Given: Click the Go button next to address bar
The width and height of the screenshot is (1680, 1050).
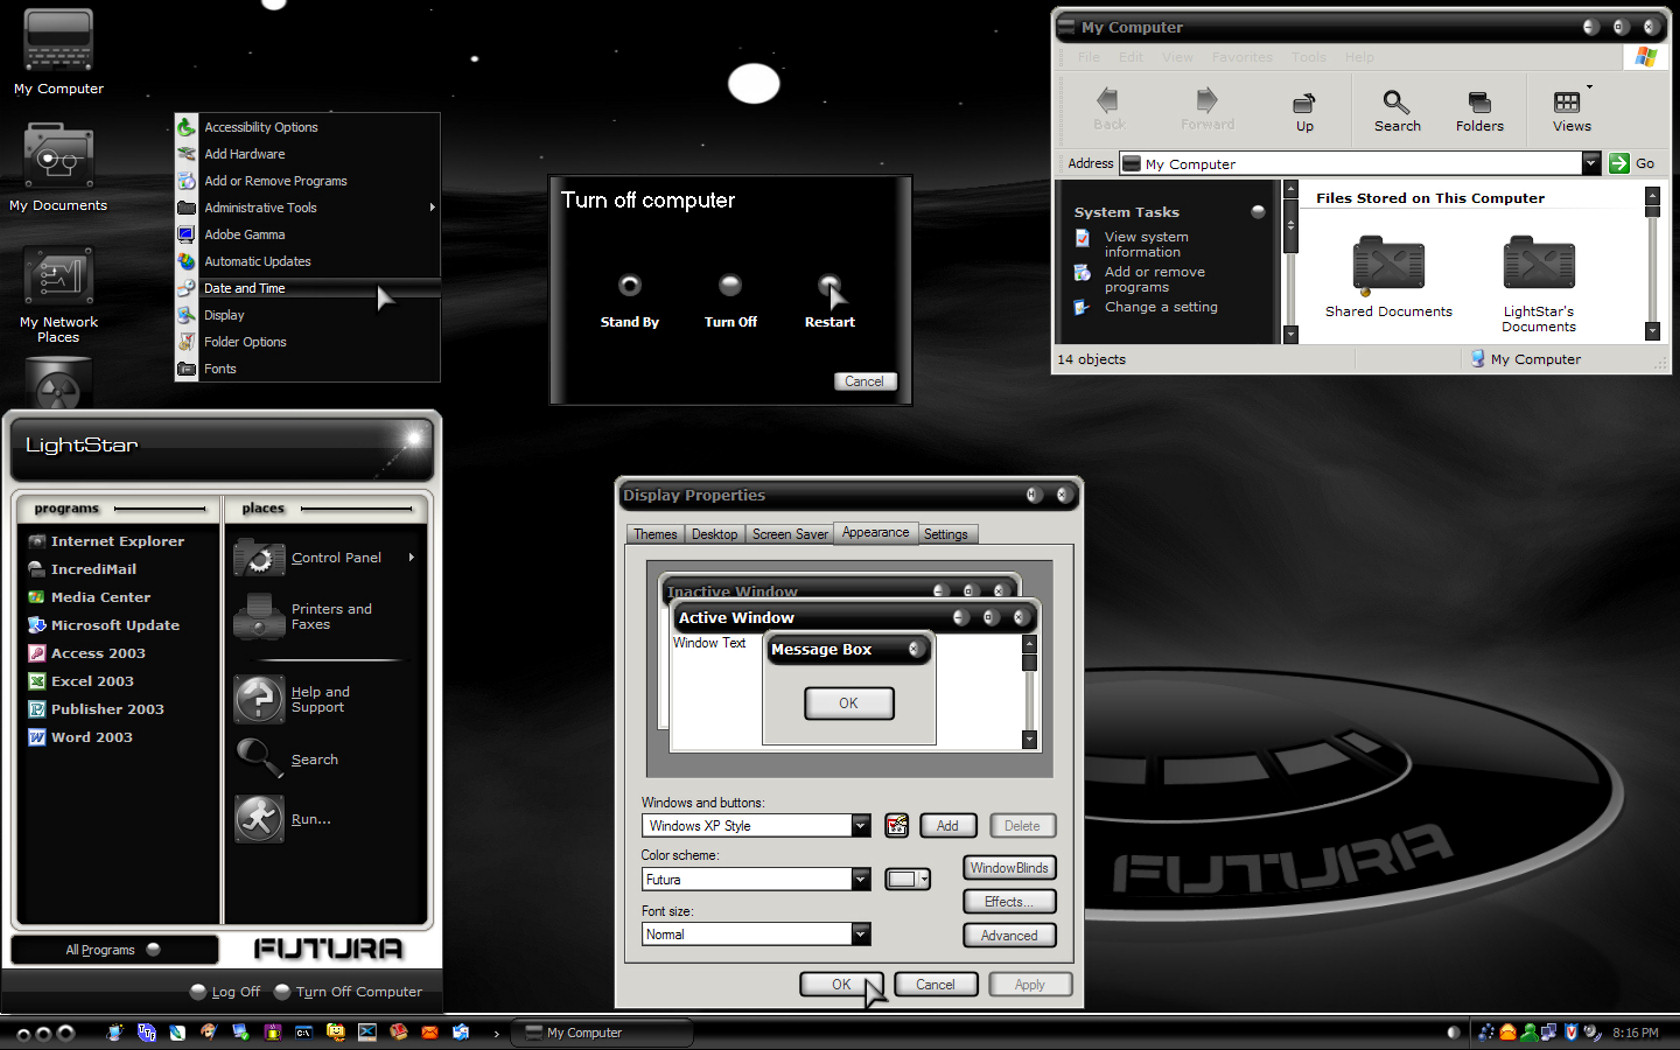Looking at the screenshot, I should click(x=1632, y=163).
